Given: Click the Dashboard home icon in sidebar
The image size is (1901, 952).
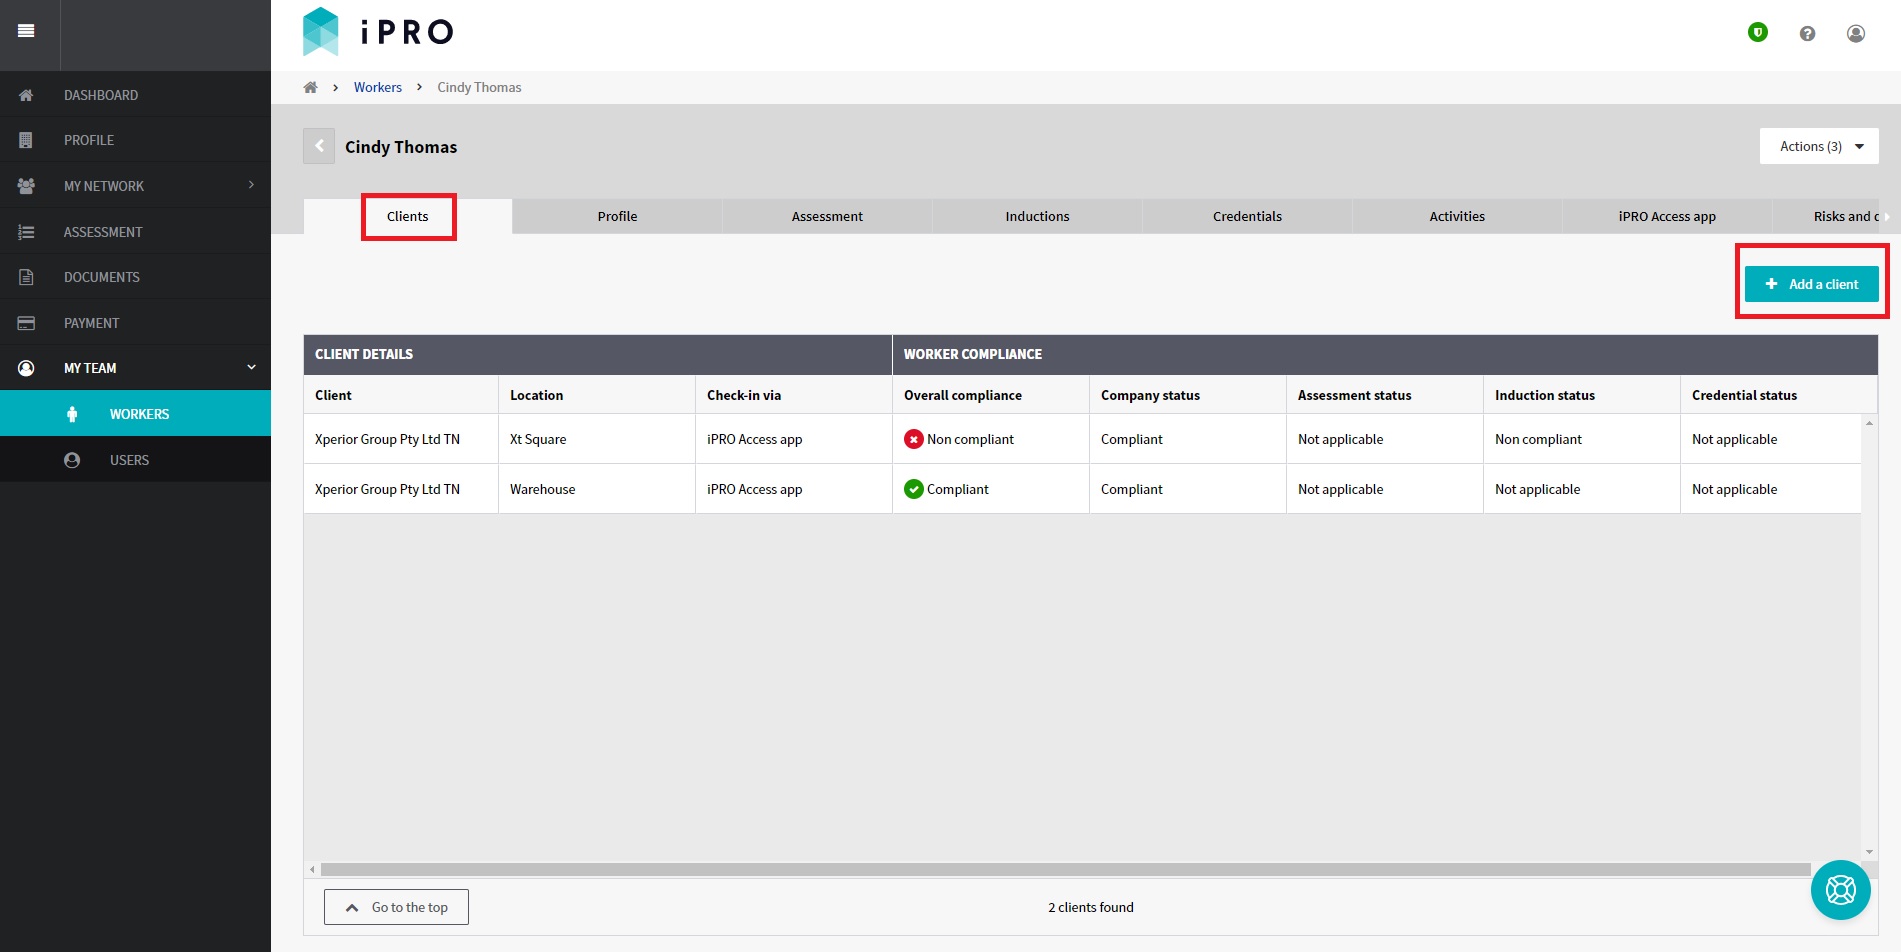Looking at the screenshot, I should tap(26, 95).
